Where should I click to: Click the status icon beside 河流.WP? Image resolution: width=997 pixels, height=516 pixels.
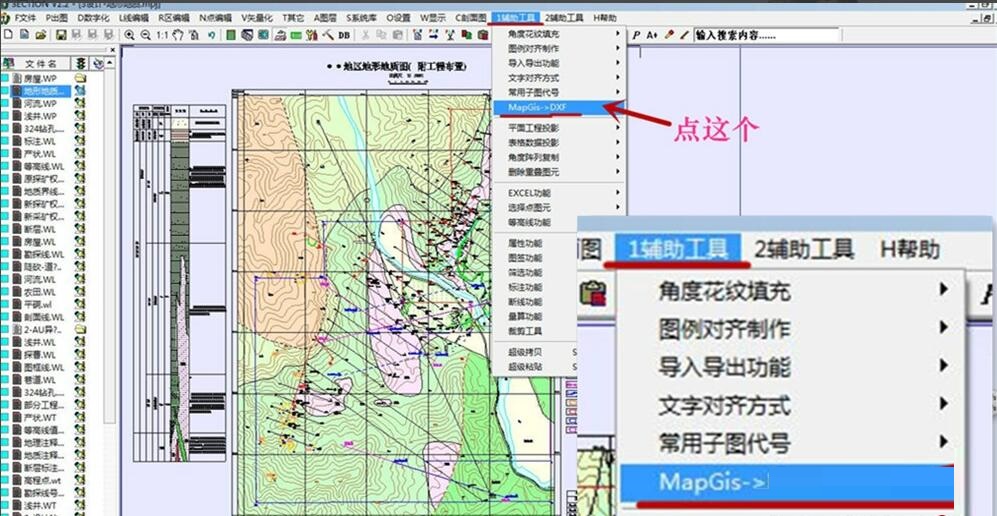click(x=80, y=103)
